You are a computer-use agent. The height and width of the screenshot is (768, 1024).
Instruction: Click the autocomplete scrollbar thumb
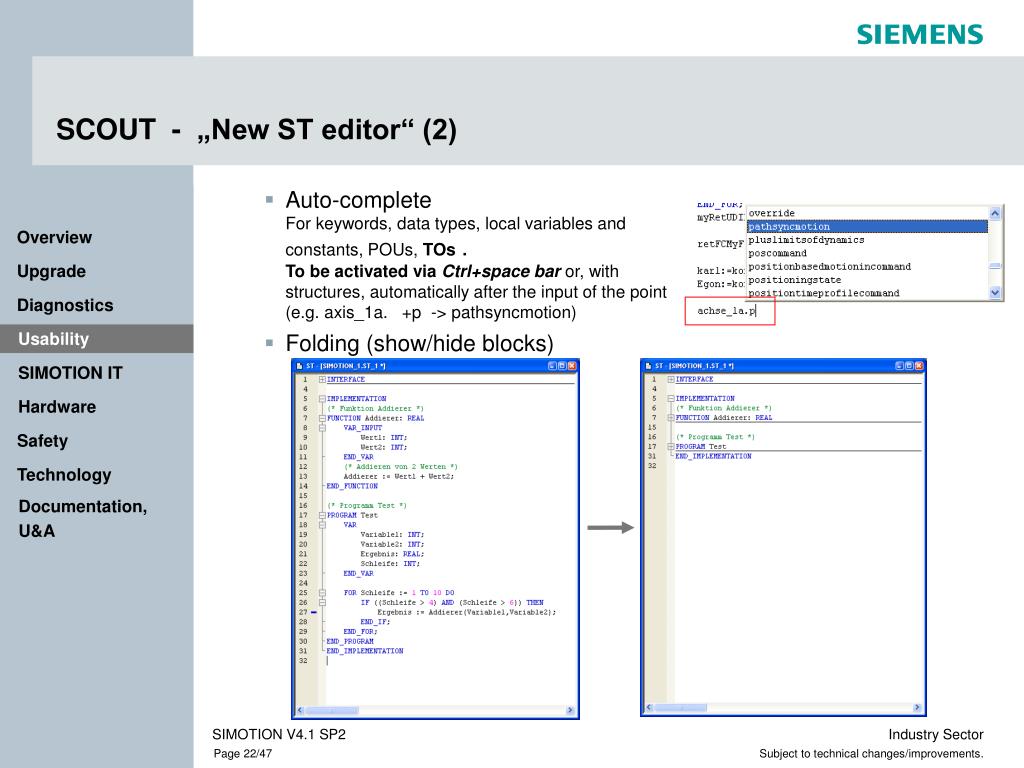pos(995,266)
